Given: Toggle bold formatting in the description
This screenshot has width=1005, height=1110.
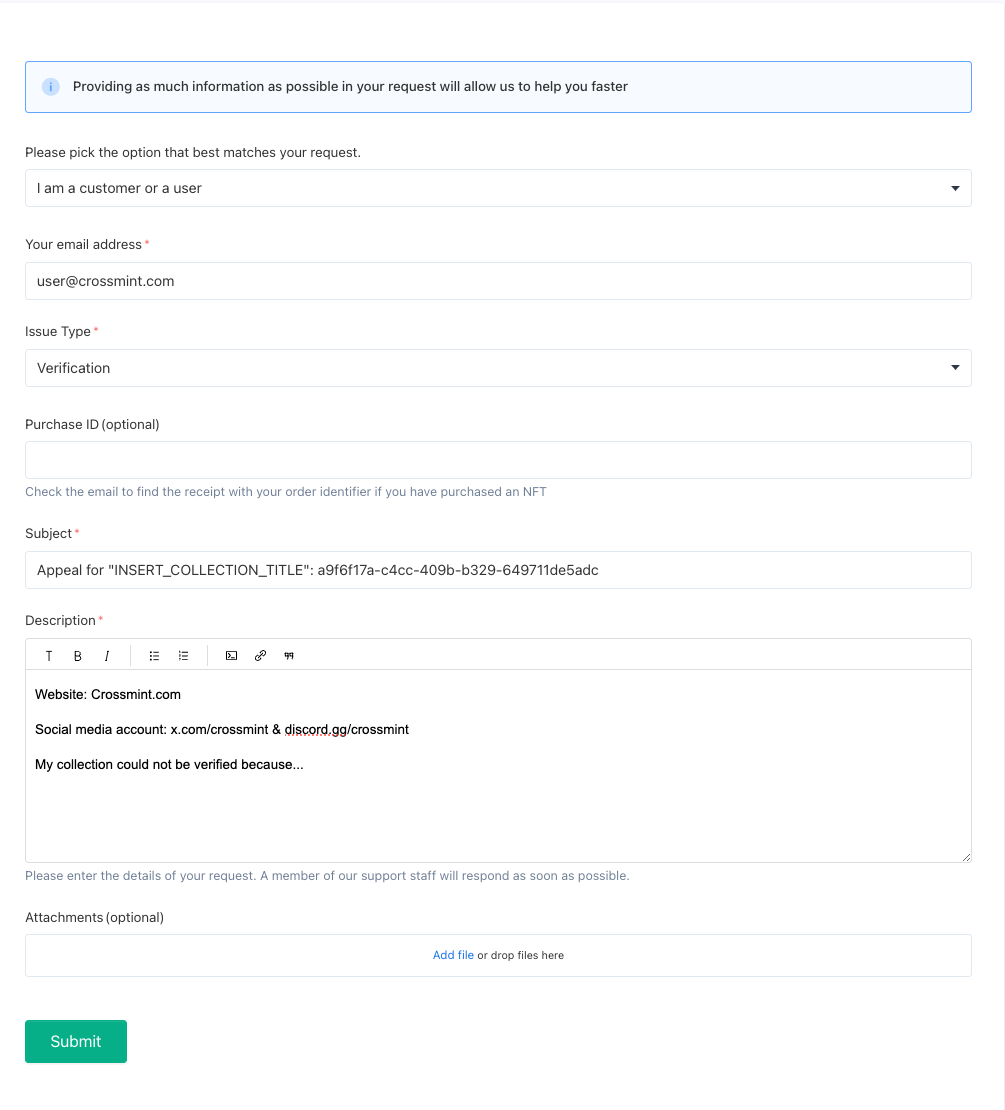Looking at the screenshot, I should click(x=78, y=656).
